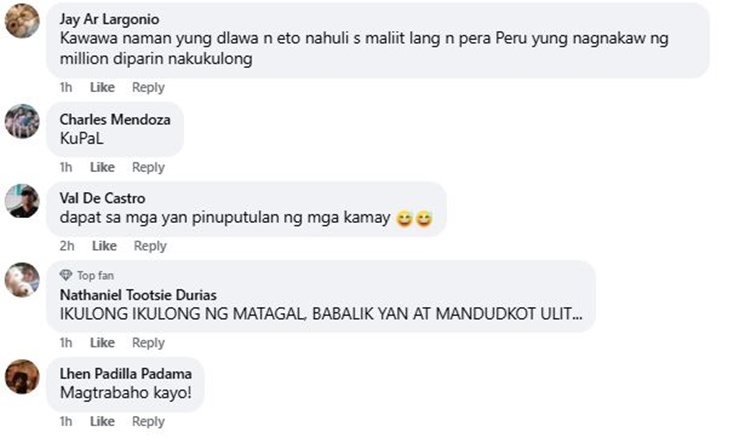Reply to Jay Ar Largonio's comment
This screenshot has width=750, height=443.
click(x=148, y=87)
